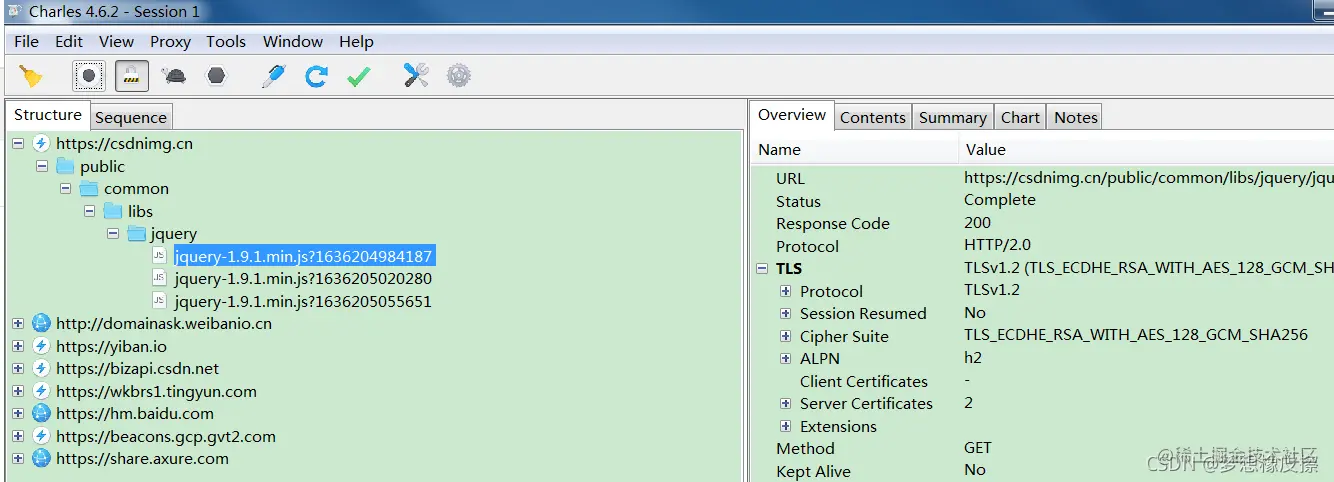
Task: Open the Window menu
Action: pyautogui.click(x=293, y=41)
